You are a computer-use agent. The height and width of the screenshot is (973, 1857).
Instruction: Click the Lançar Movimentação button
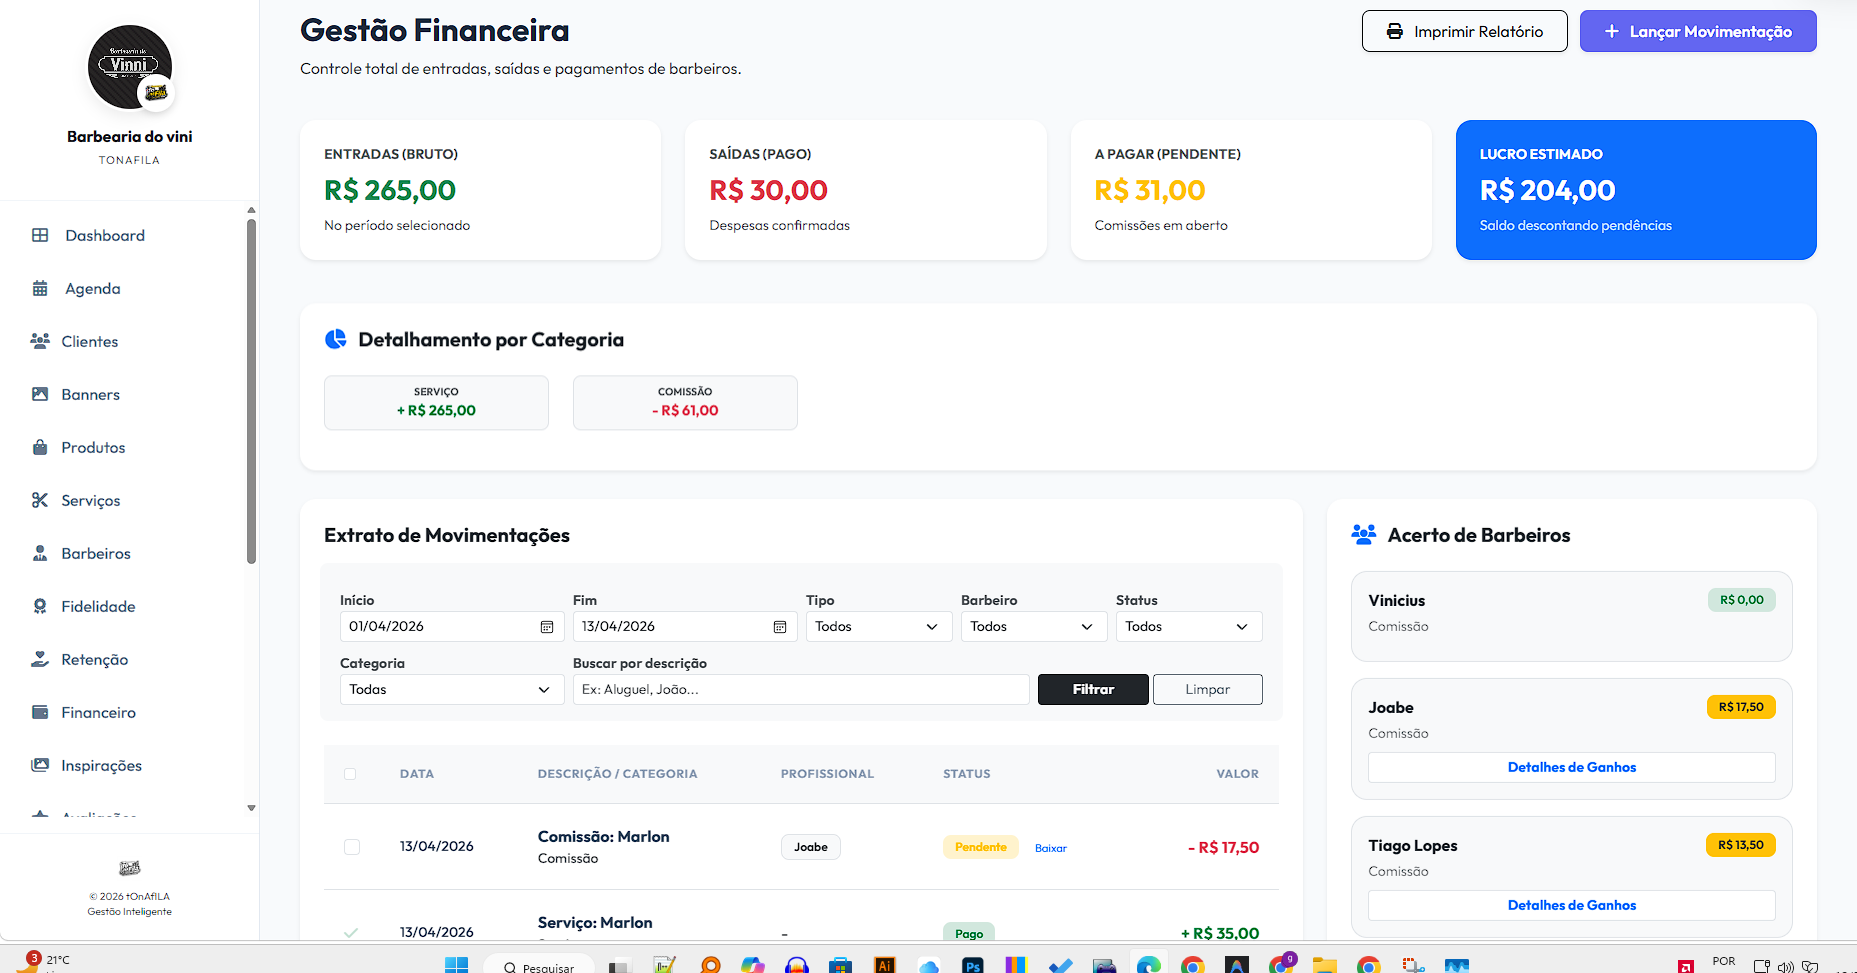point(1697,32)
